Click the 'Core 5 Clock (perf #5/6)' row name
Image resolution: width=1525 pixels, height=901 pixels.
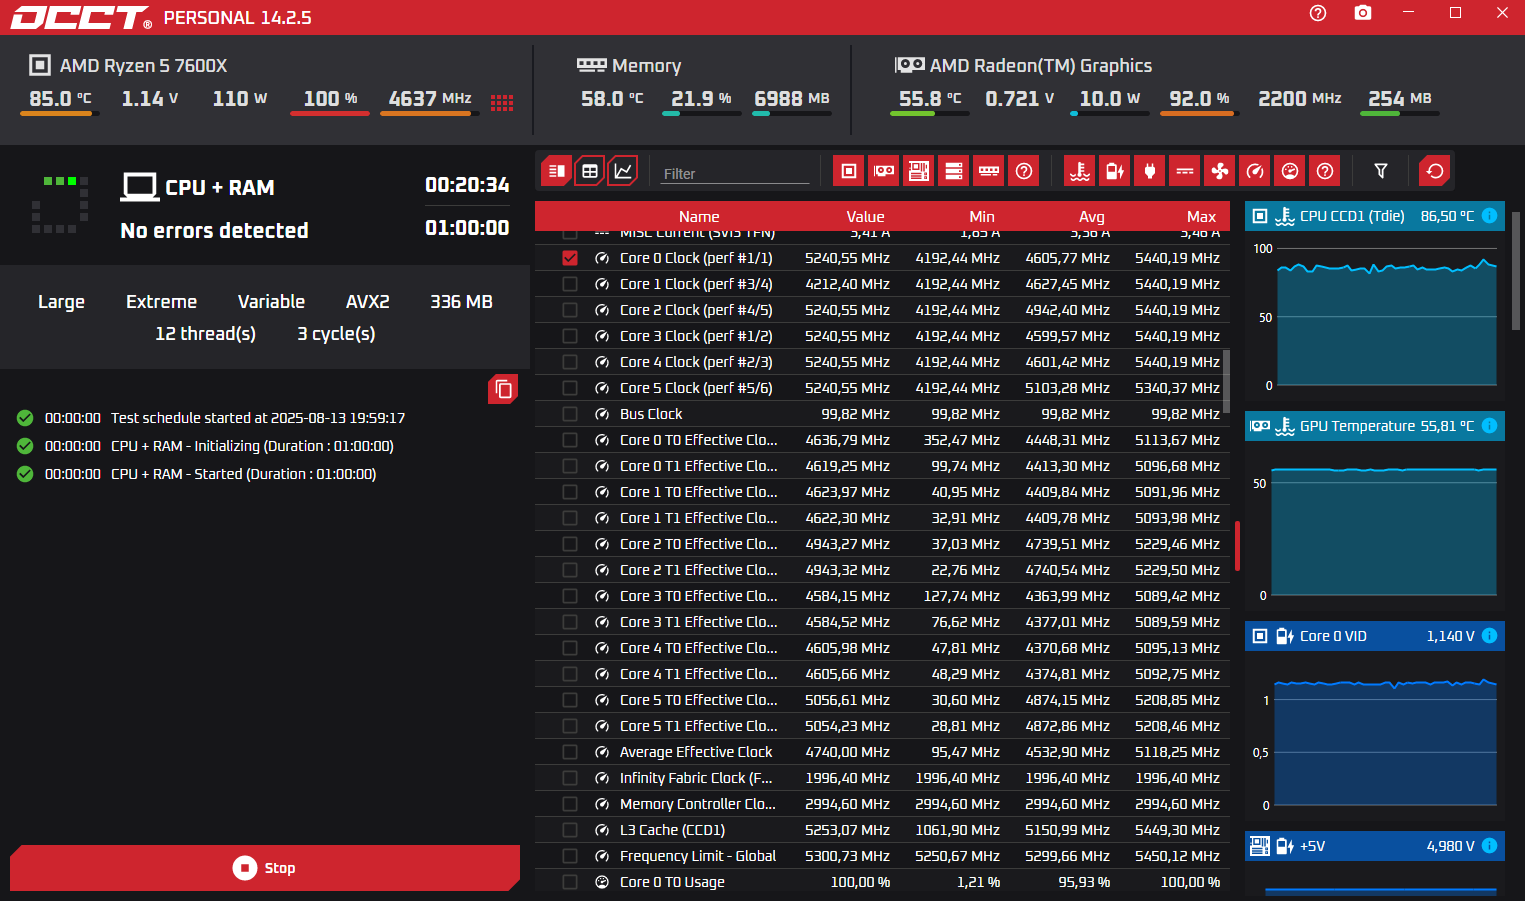696,388
